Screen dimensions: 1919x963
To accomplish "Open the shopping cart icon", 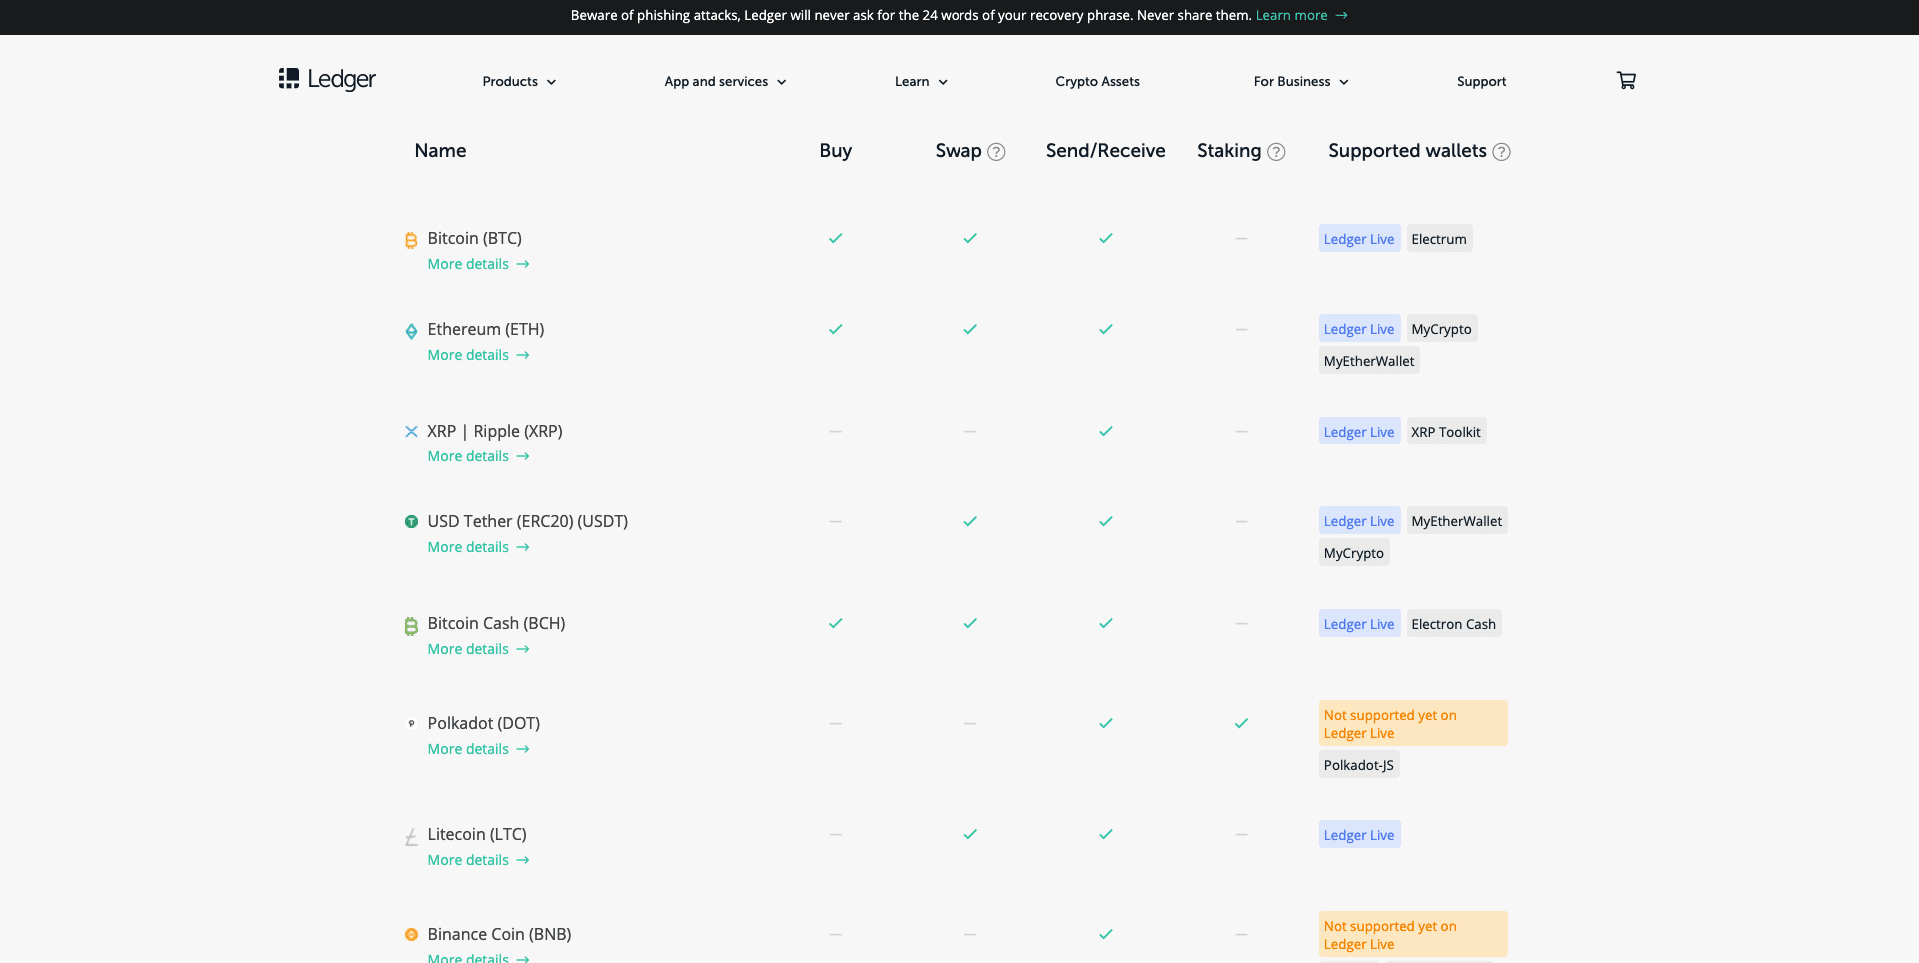I will pyautogui.click(x=1626, y=81).
